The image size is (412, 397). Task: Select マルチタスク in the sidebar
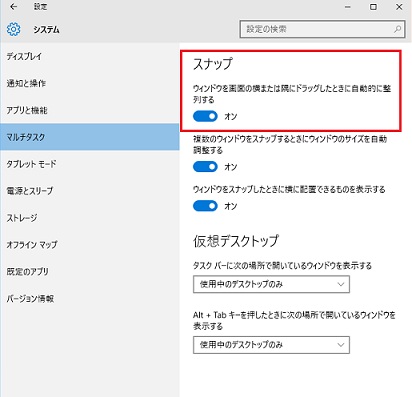click(89, 137)
